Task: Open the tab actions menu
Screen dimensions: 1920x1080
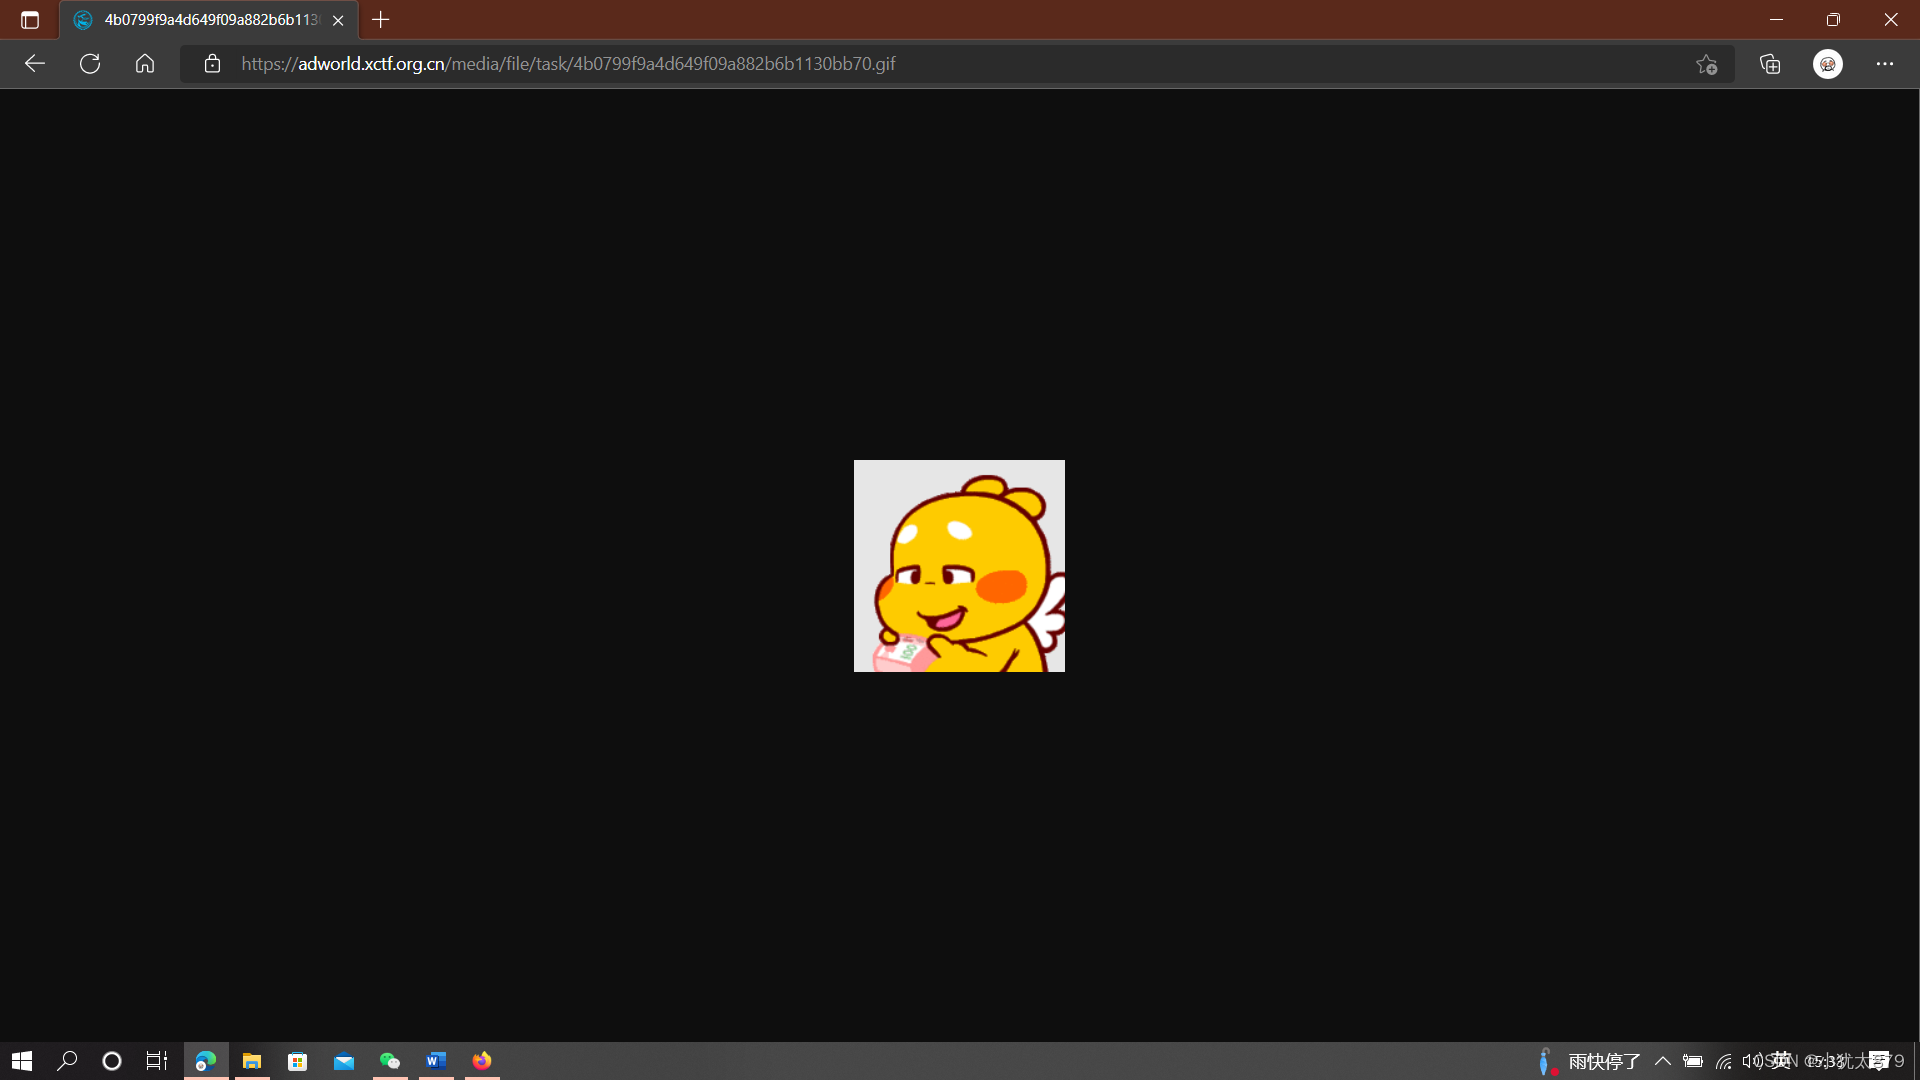Action: (30, 20)
